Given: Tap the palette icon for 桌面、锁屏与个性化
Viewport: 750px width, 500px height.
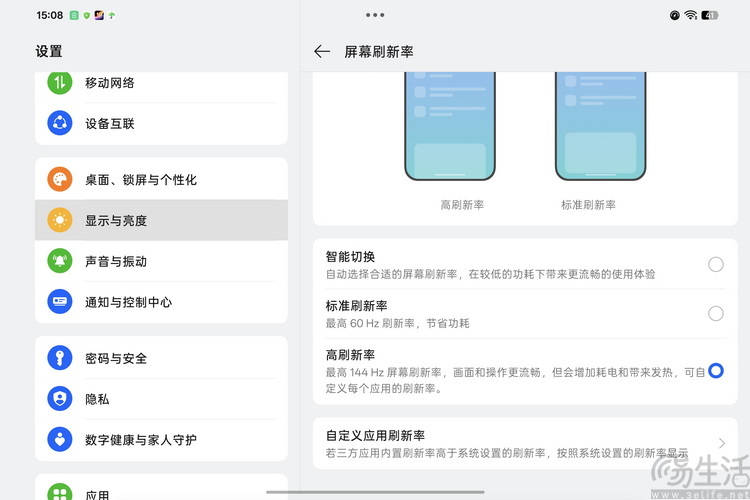Looking at the screenshot, I should 60,180.
